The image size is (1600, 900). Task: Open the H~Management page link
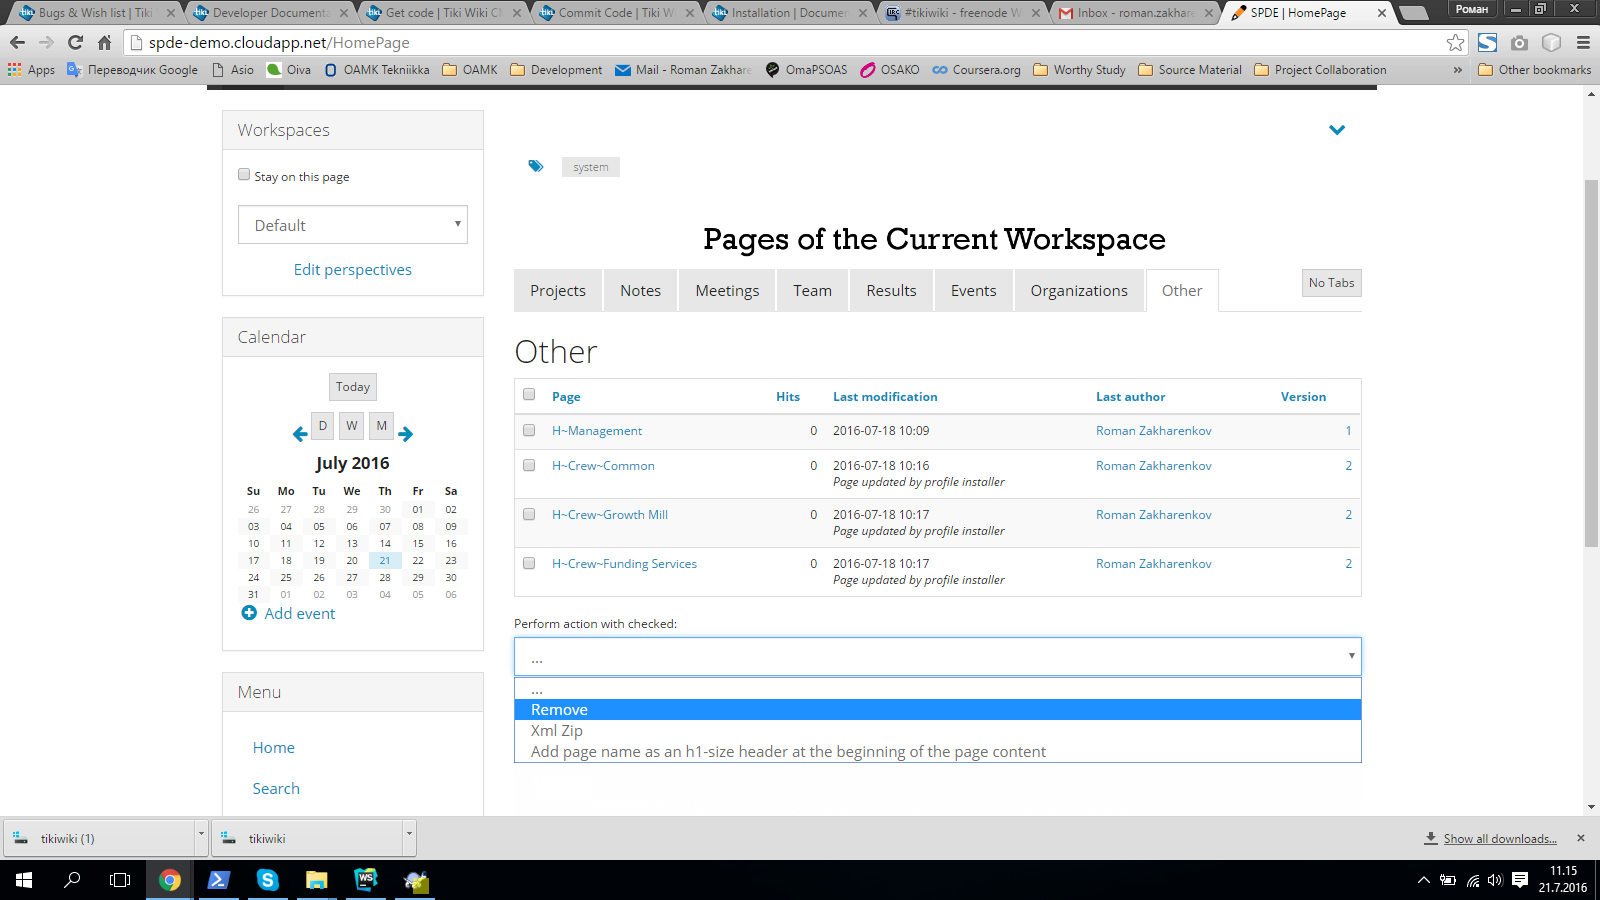pyautogui.click(x=597, y=431)
